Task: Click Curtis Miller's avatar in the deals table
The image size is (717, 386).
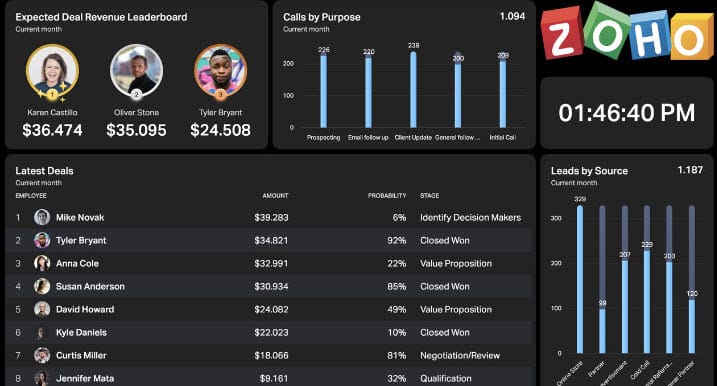Action: click(42, 355)
